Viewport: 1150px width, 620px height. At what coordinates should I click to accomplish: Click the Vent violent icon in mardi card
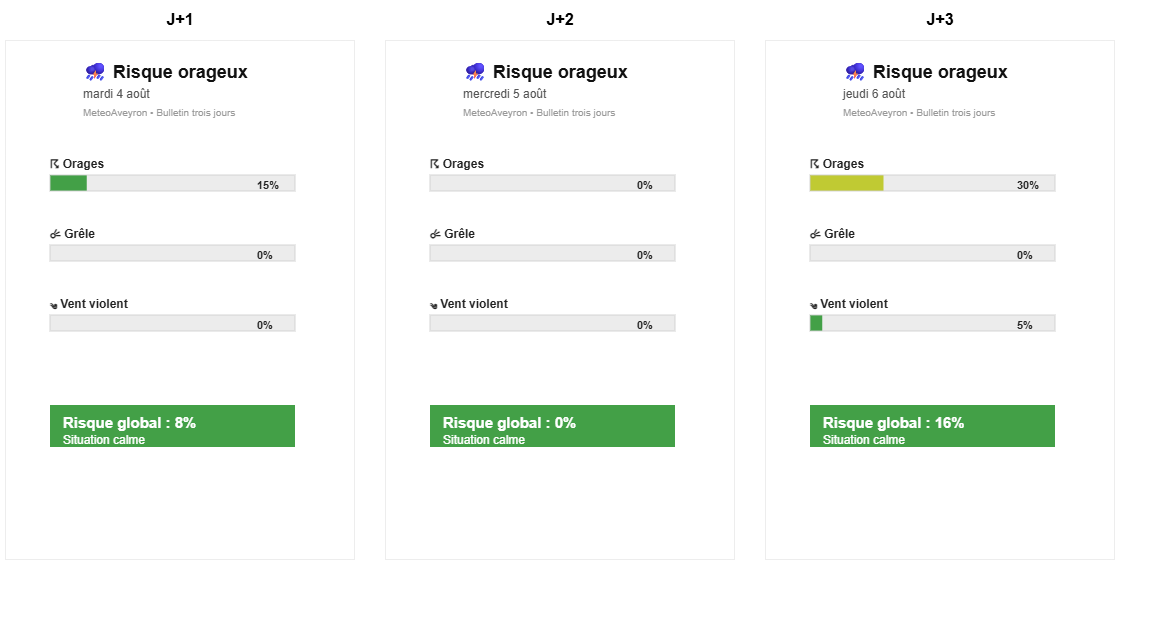pyautogui.click(x=54, y=304)
